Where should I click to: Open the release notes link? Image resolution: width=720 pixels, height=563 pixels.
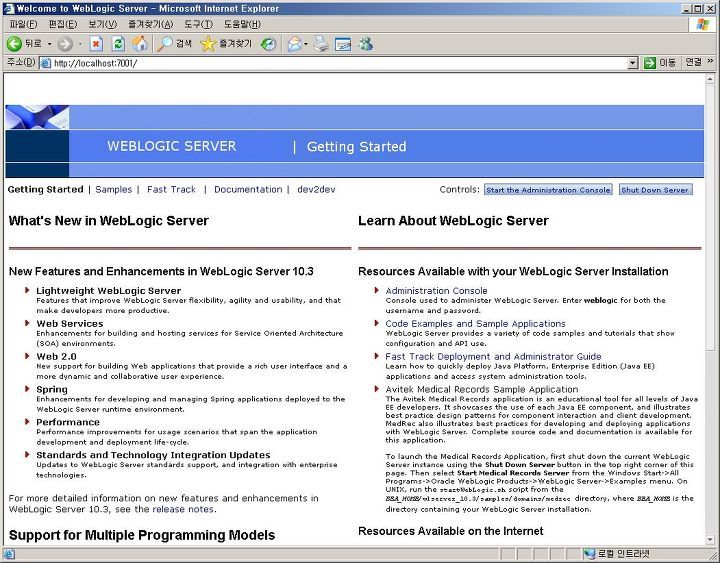(x=183, y=509)
